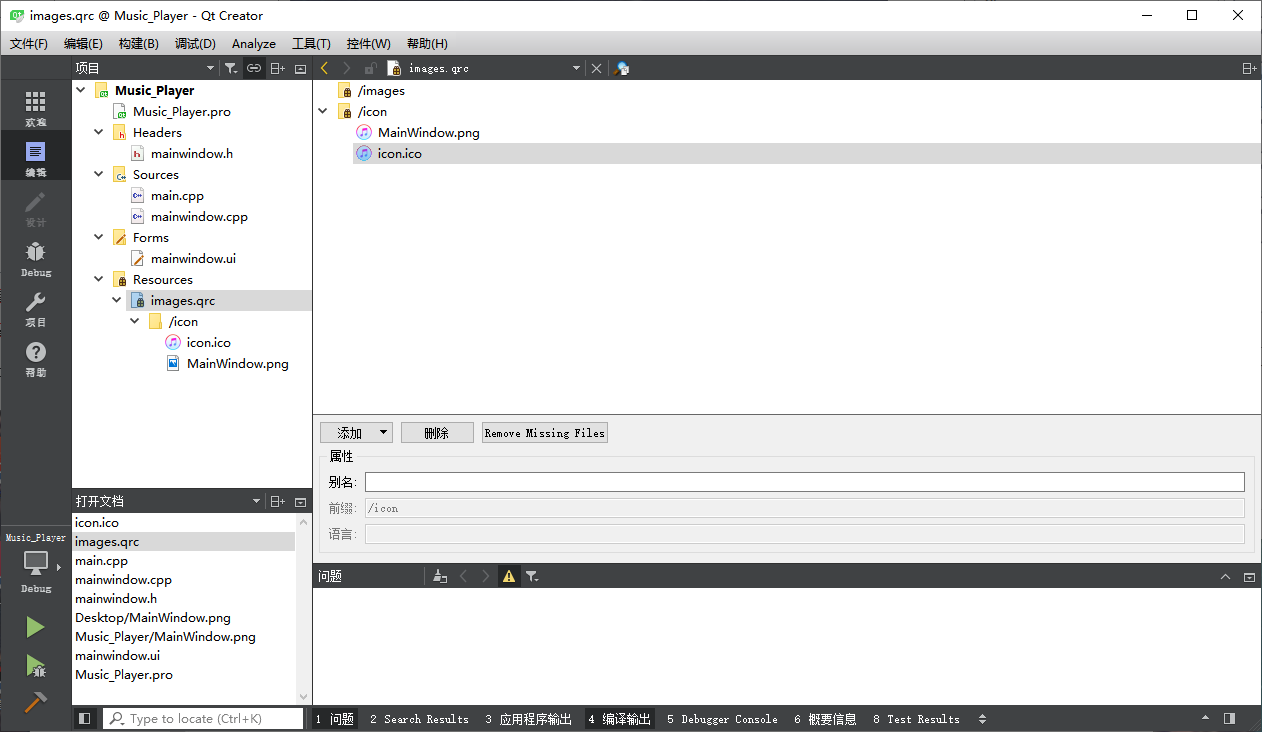Open the Projects mode wrench icon

[x=35, y=308]
